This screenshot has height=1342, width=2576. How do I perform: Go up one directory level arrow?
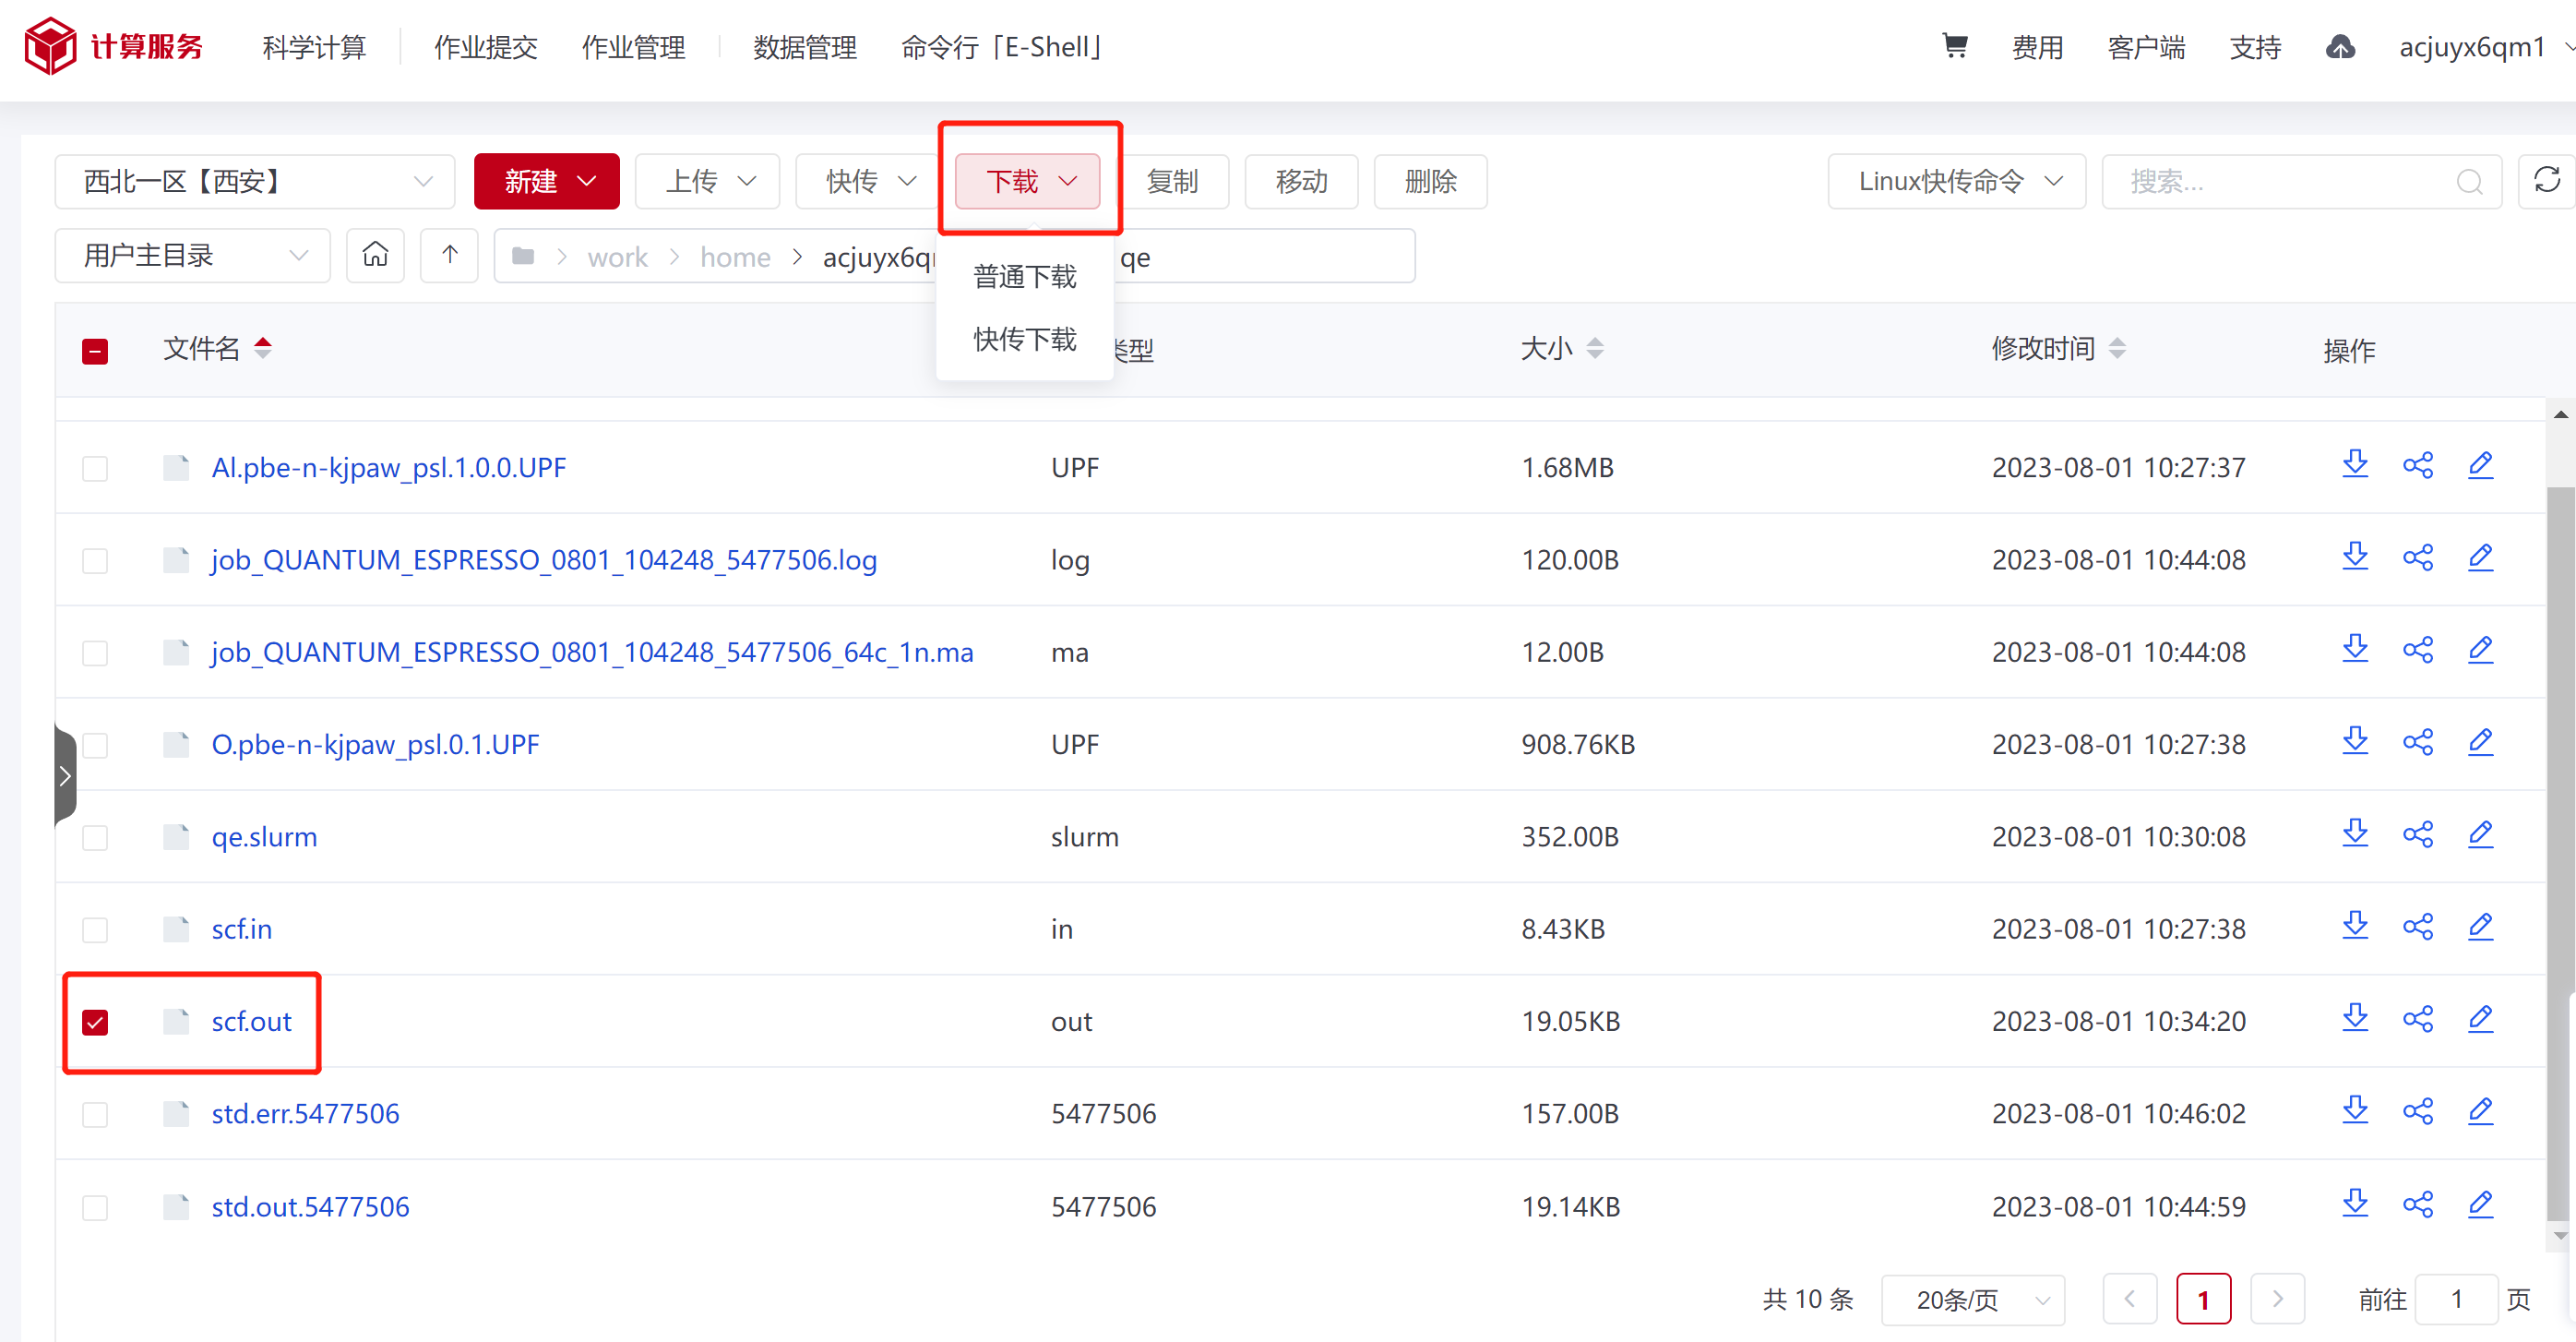coord(450,256)
